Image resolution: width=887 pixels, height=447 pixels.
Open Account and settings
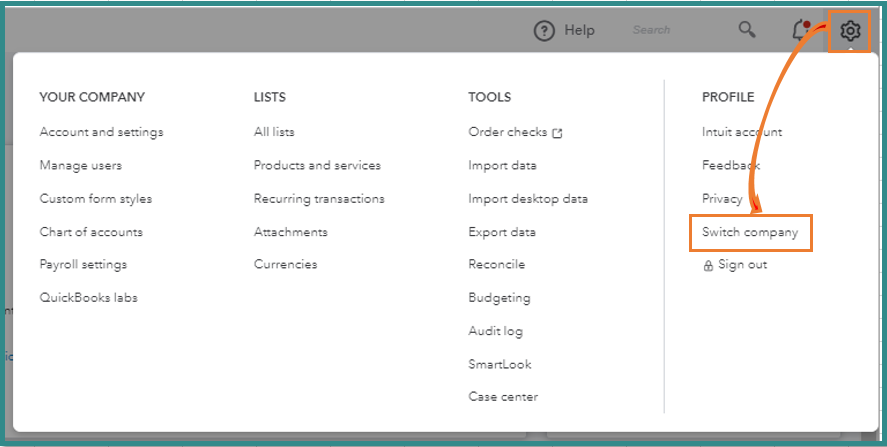pos(101,132)
